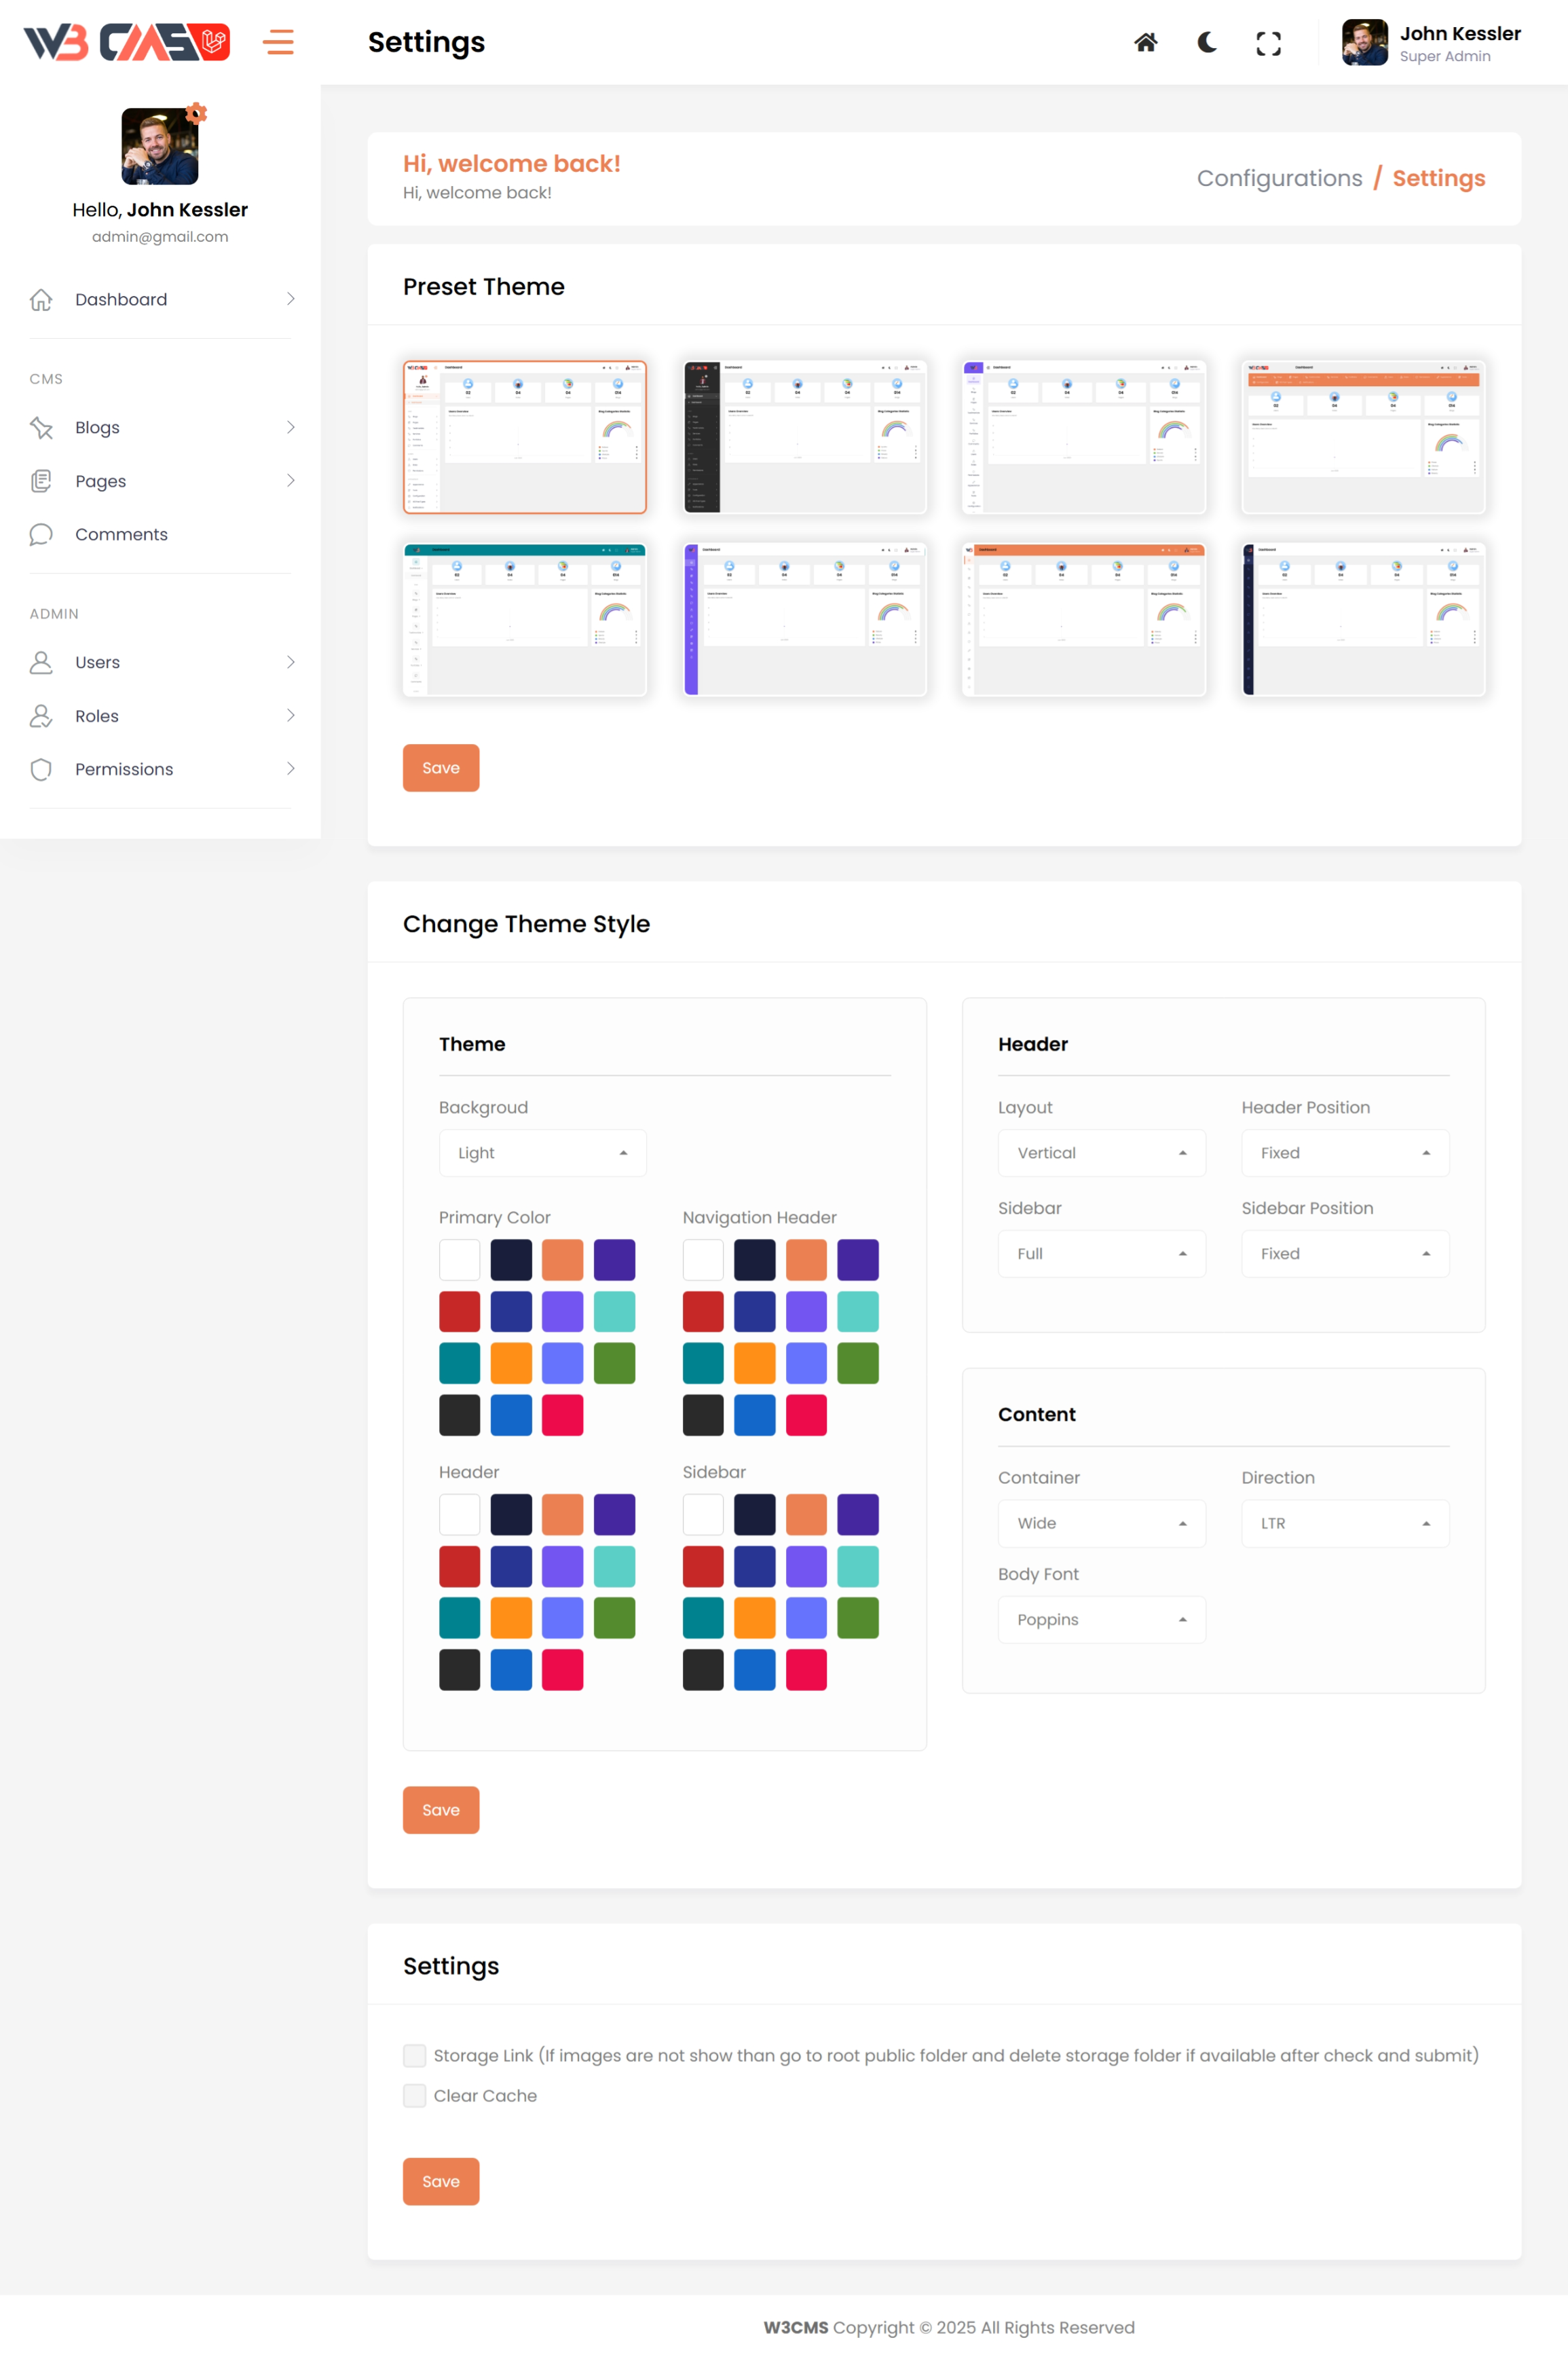This screenshot has width=1568, height=2359.
Task: Collapse sidebar using hamburger menu icon
Action: pyautogui.click(x=278, y=42)
